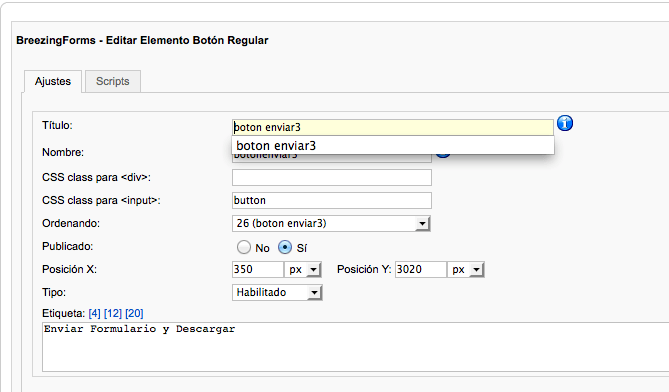Click the [20] Etiqueta size link
This screenshot has width=669, height=392.
(134, 314)
